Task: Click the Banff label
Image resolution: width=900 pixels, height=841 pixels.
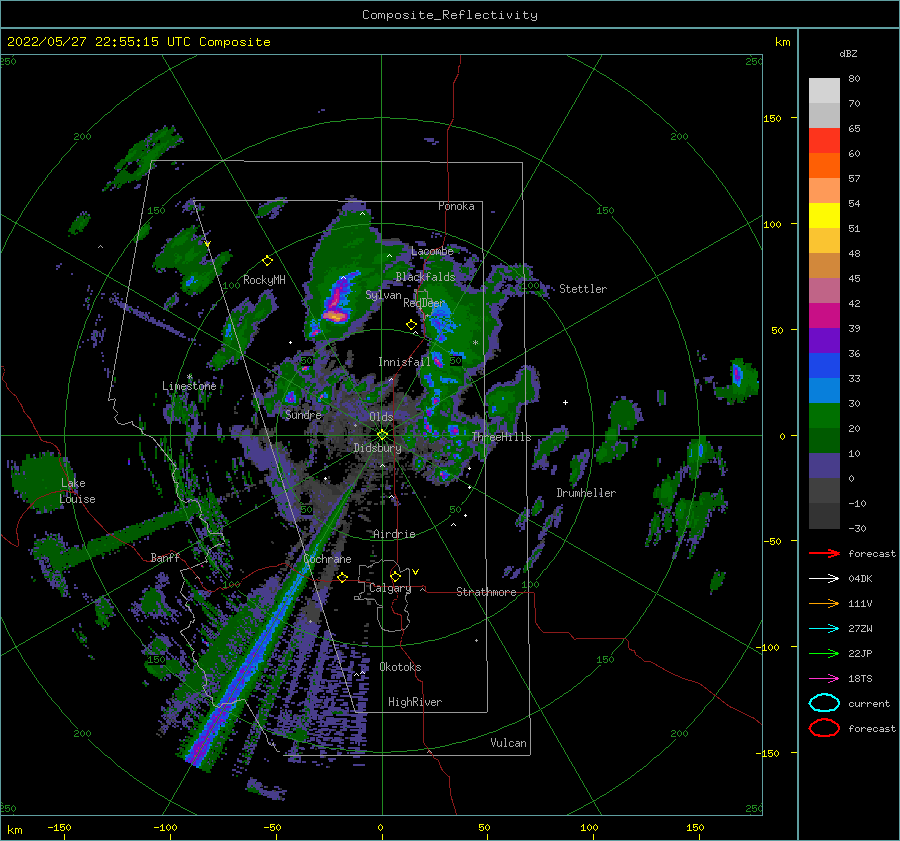Action: click(x=165, y=557)
